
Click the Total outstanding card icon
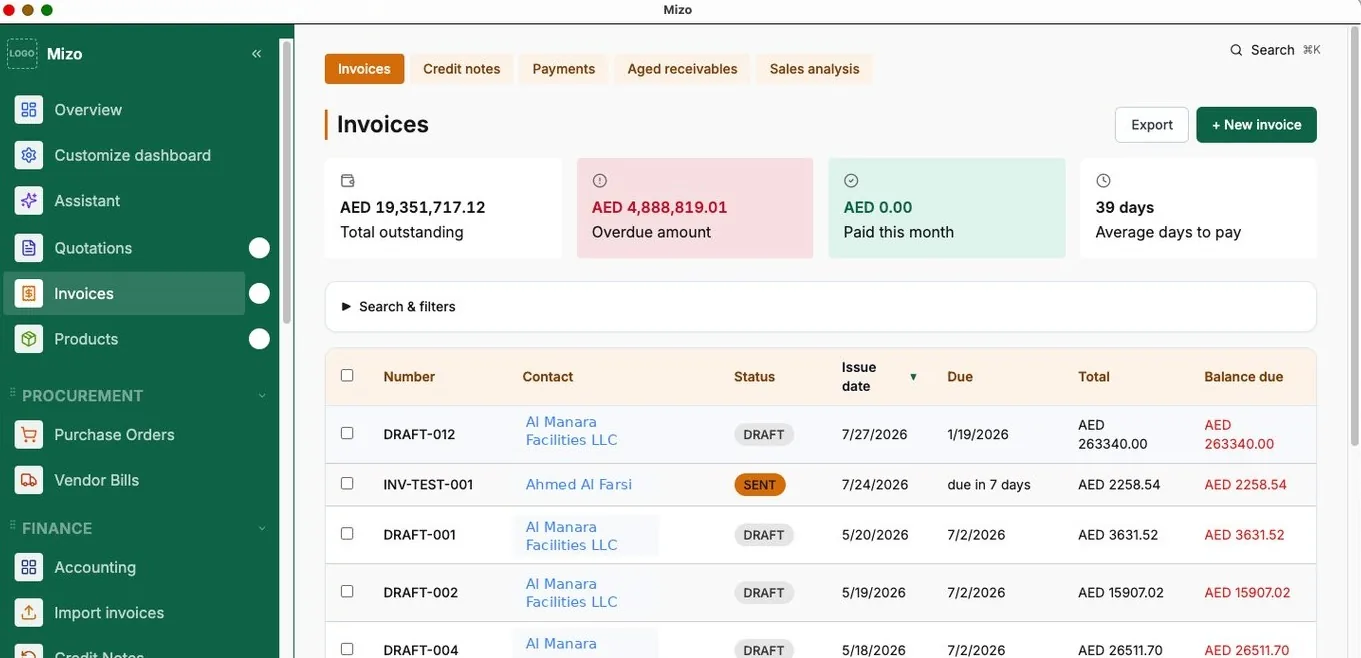348,181
